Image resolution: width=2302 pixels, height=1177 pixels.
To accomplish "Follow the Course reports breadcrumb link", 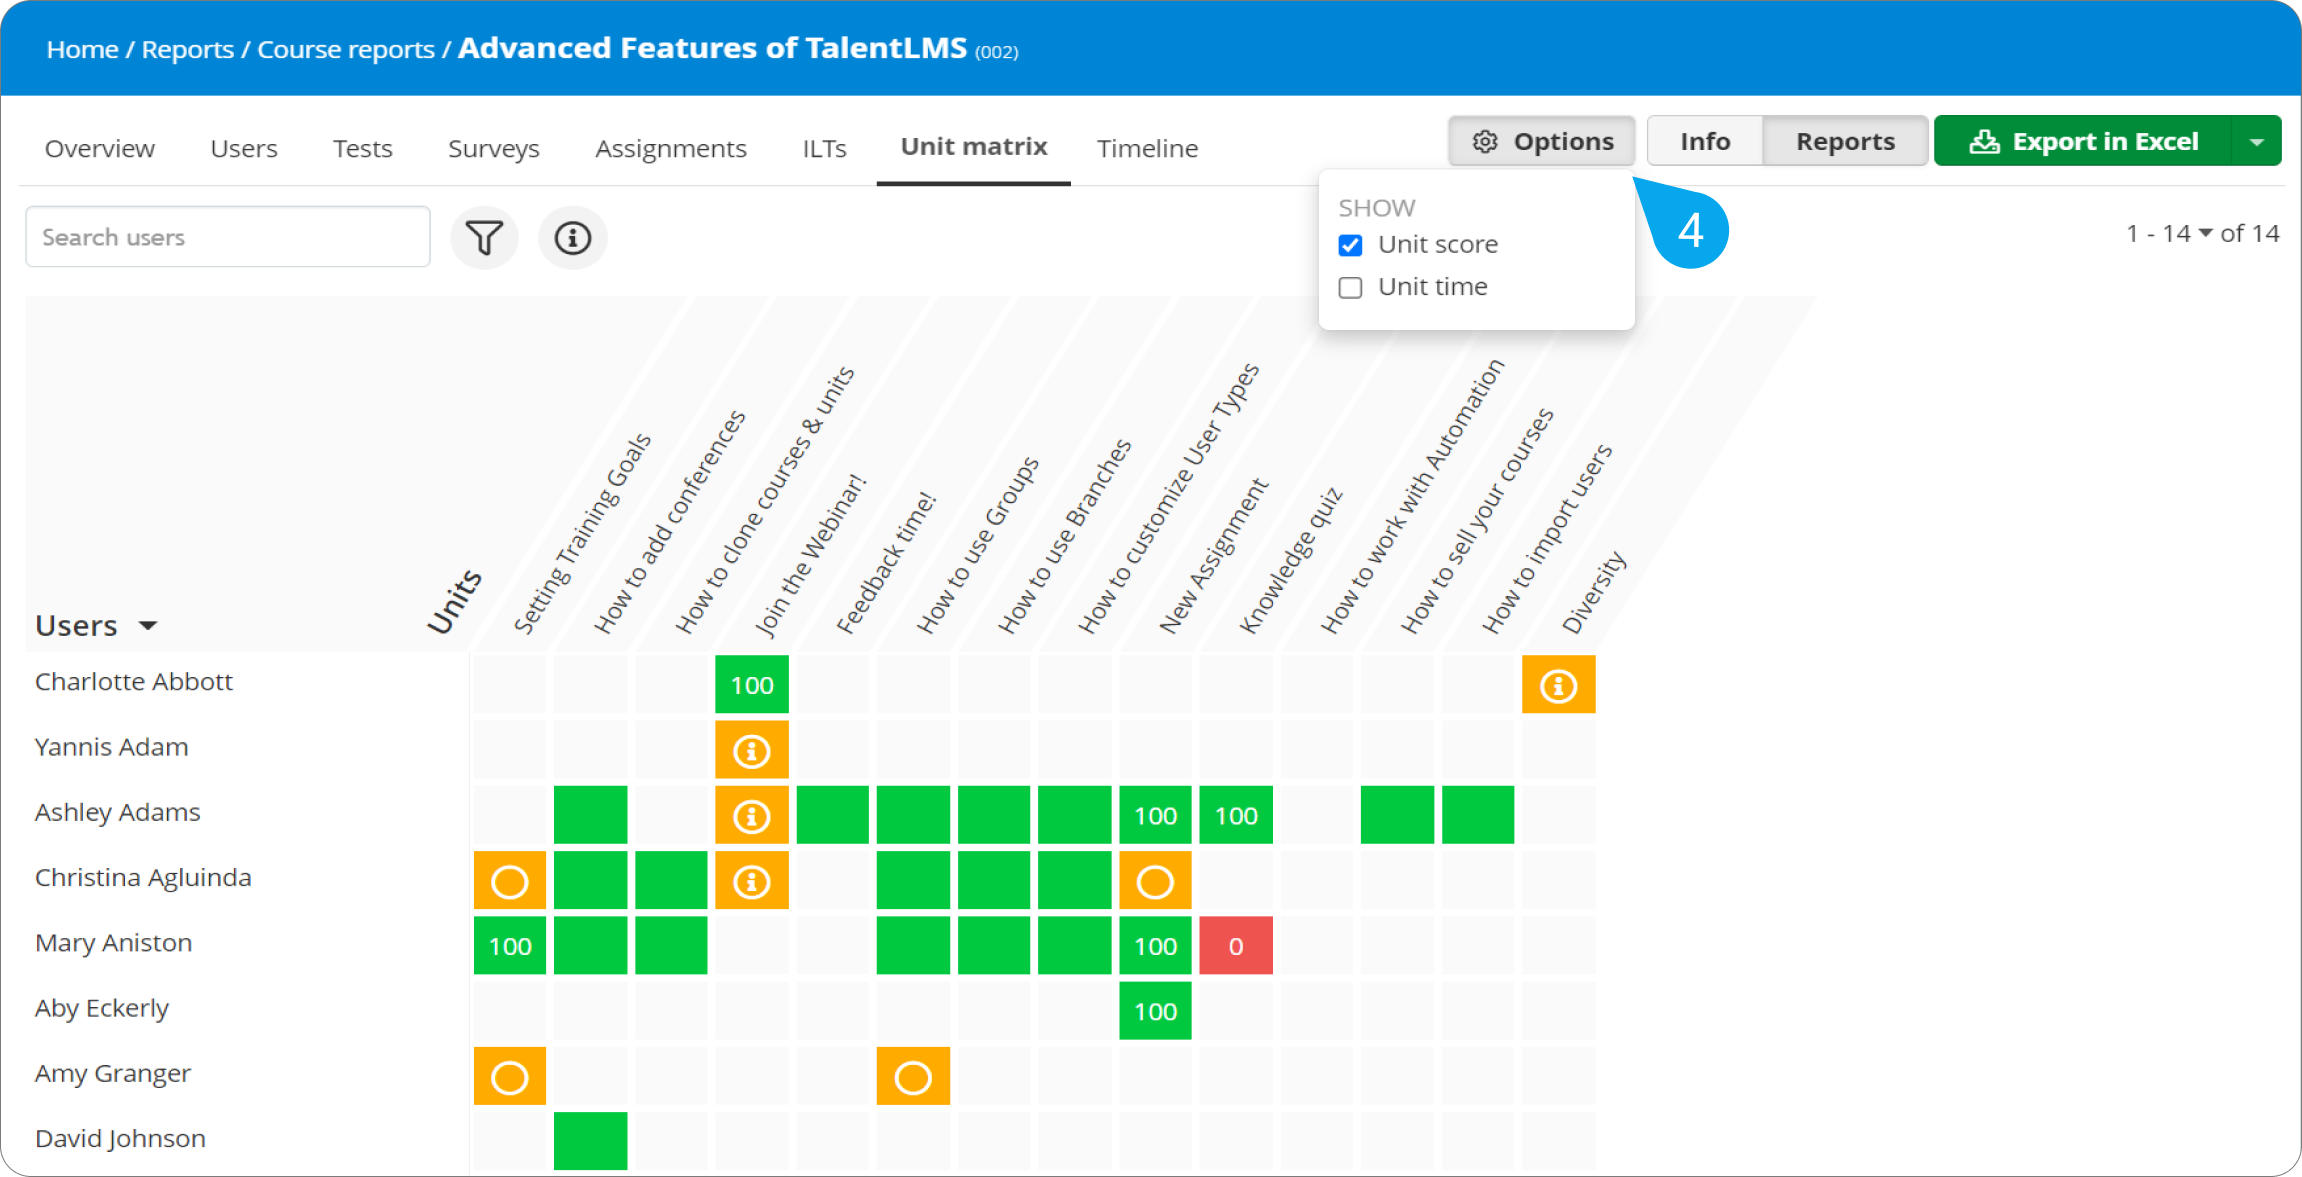I will (346, 49).
